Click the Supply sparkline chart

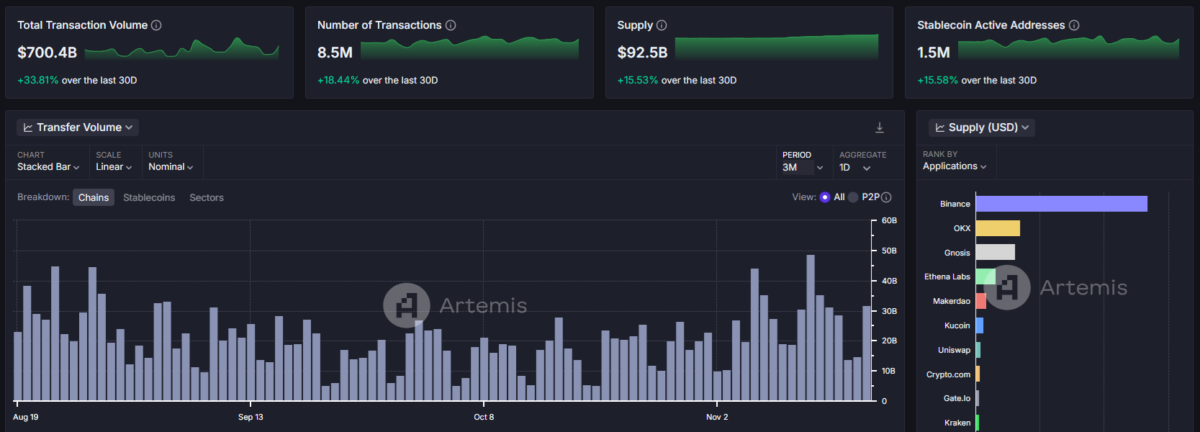pyautogui.click(x=777, y=47)
